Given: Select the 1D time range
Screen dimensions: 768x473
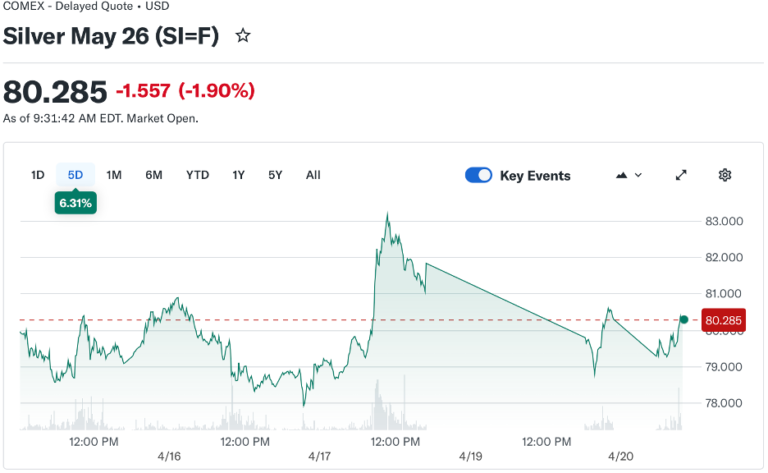Looking at the screenshot, I should 38,175.
